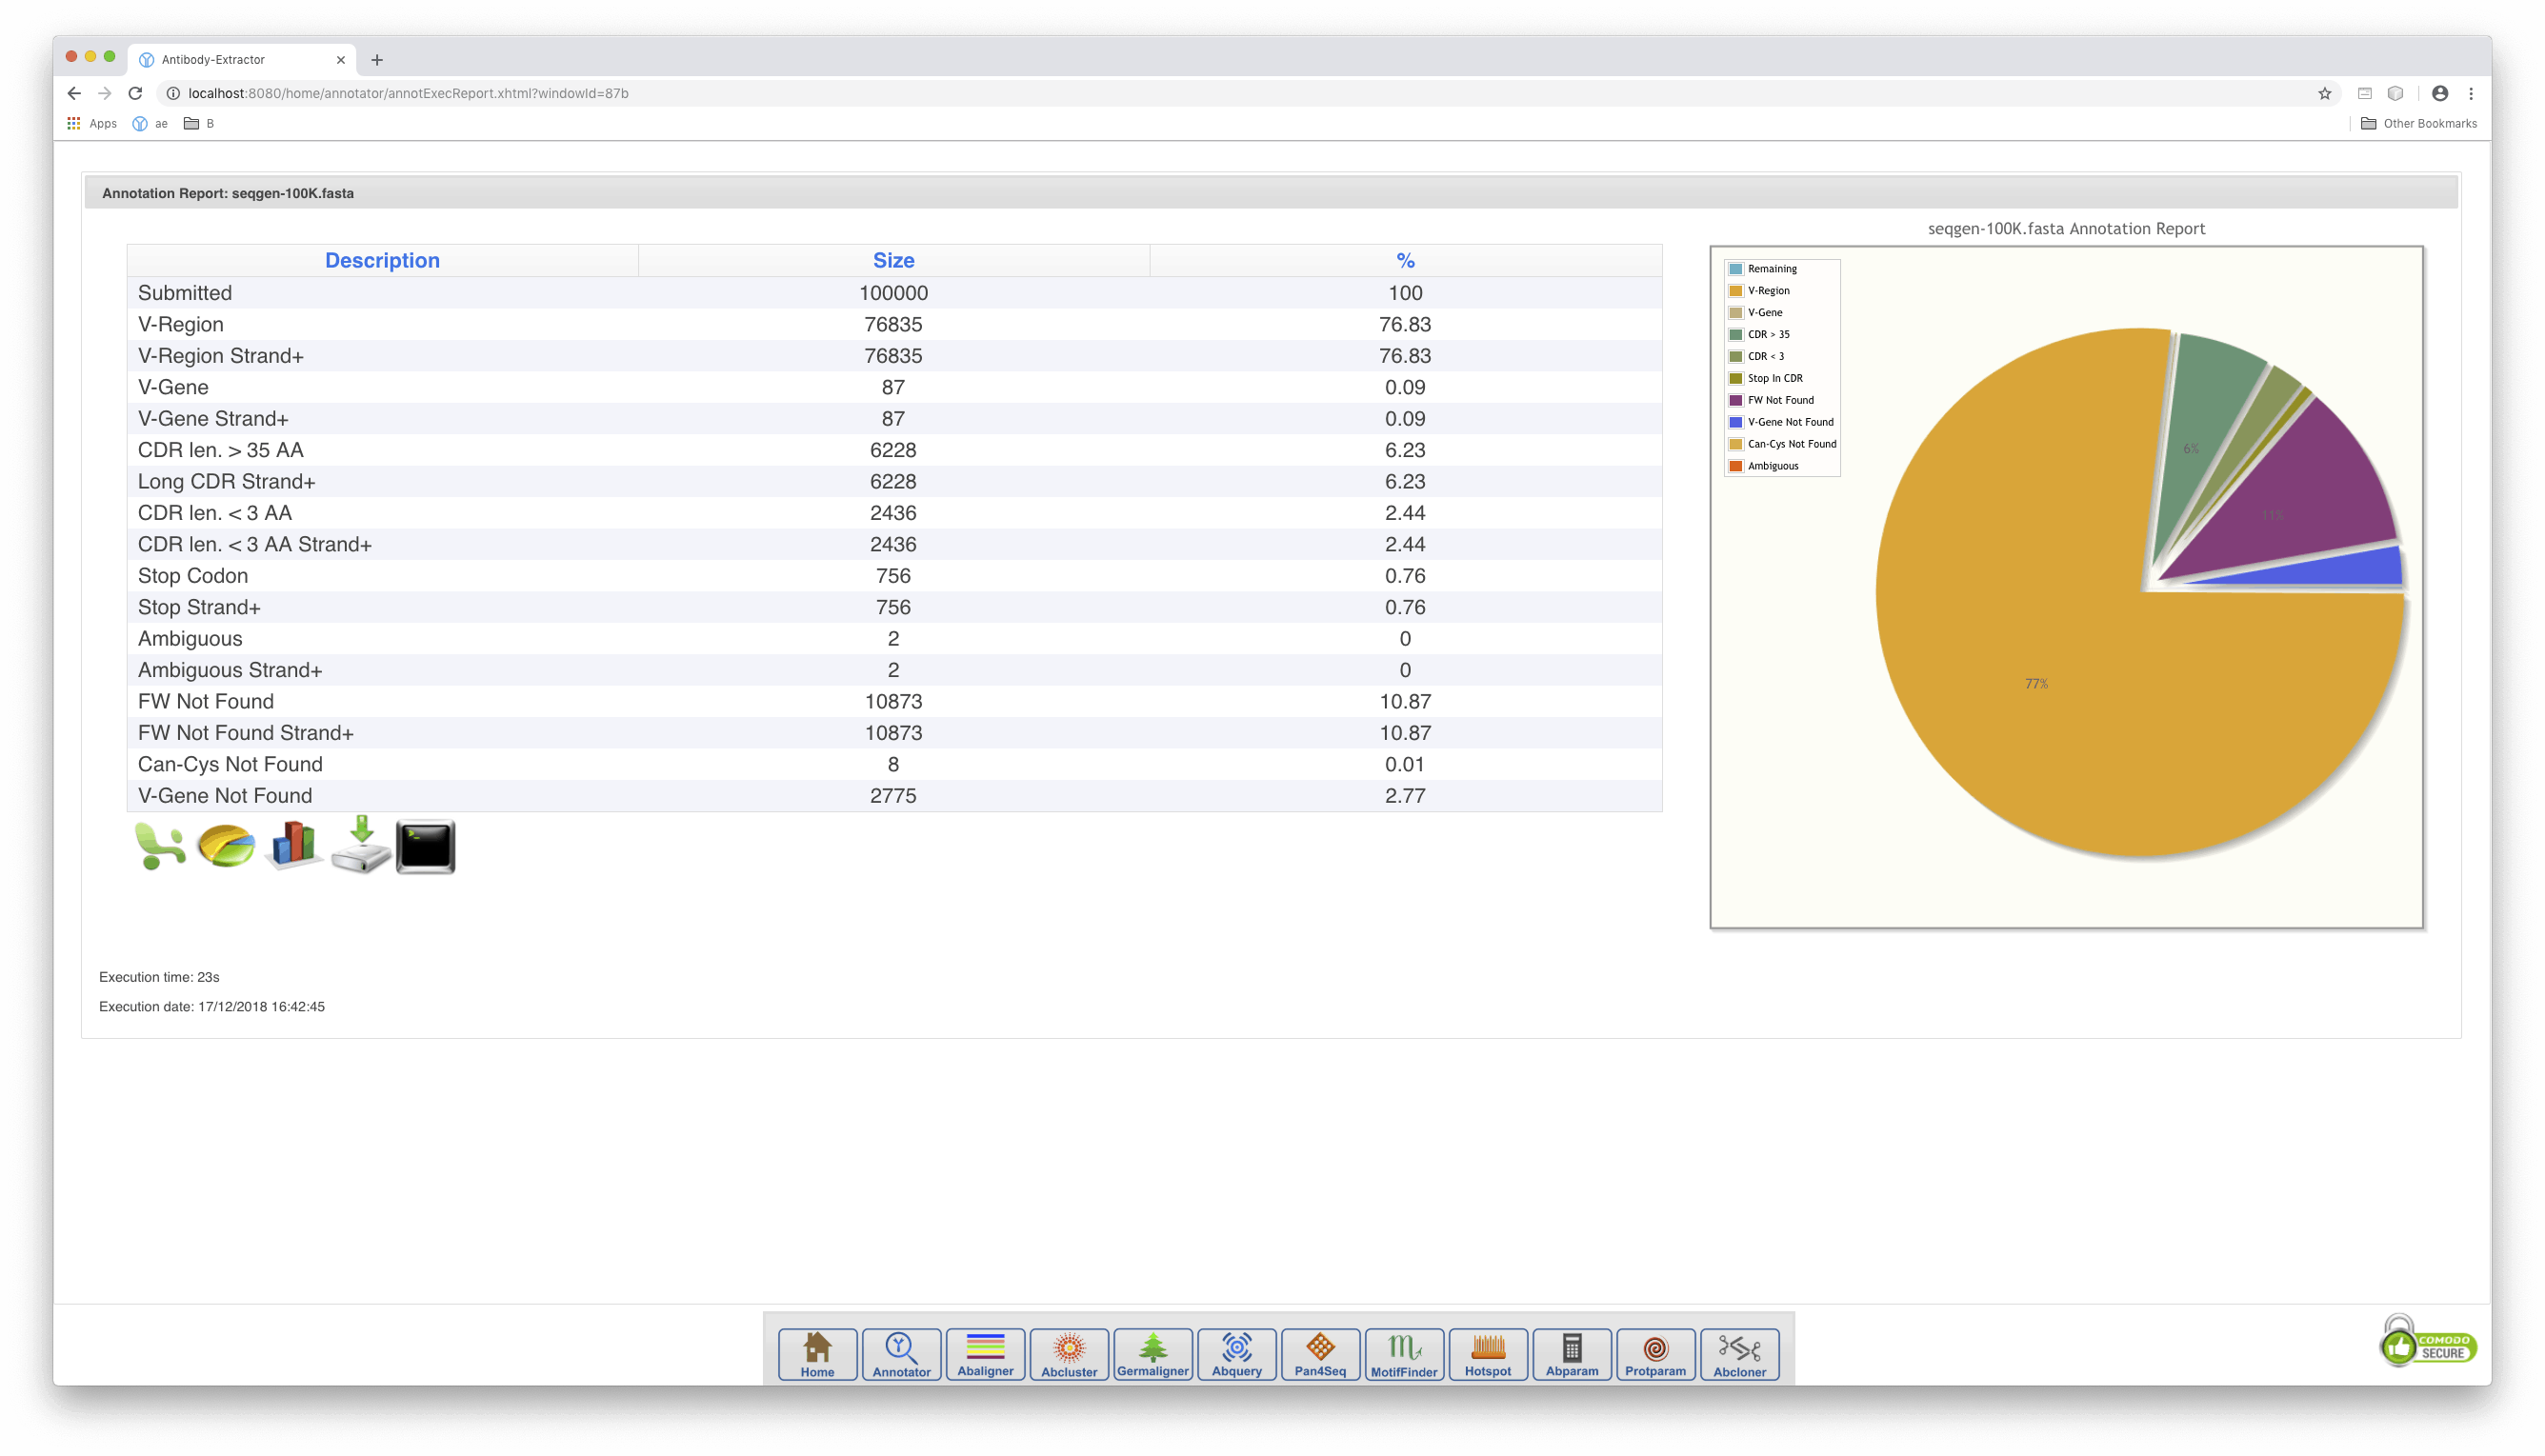Open the Home tool in bottom toolbar
The height and width of the screenshot is (1456, 2545).
pyautogui.click(x=817, y=1354)
